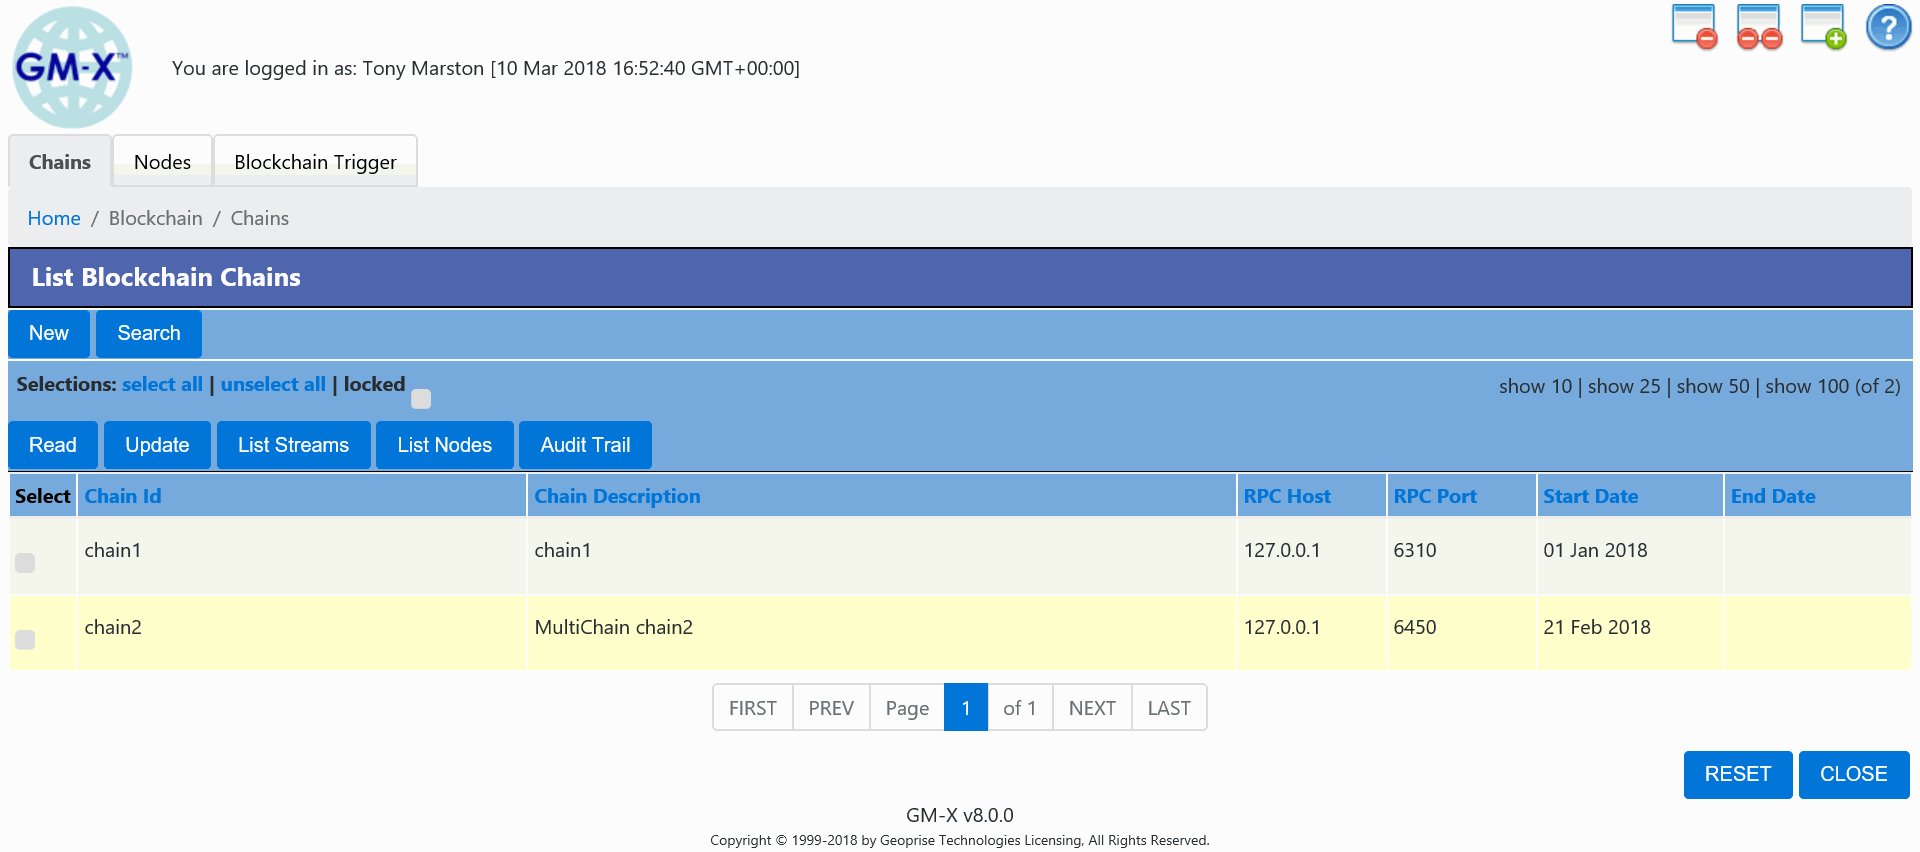Click the start date 21 Feb 2018

click(x=1597, y=627)
